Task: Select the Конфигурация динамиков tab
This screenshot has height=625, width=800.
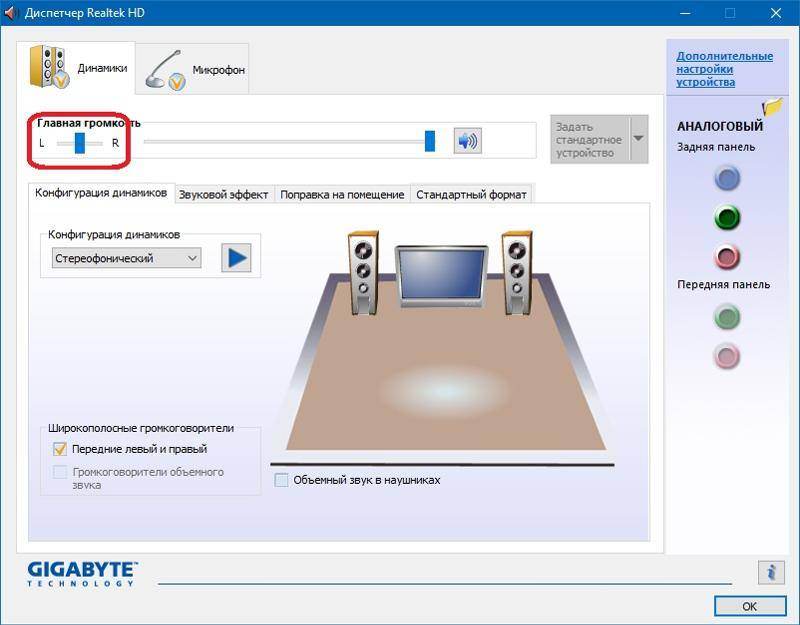Action: point(101,193)
